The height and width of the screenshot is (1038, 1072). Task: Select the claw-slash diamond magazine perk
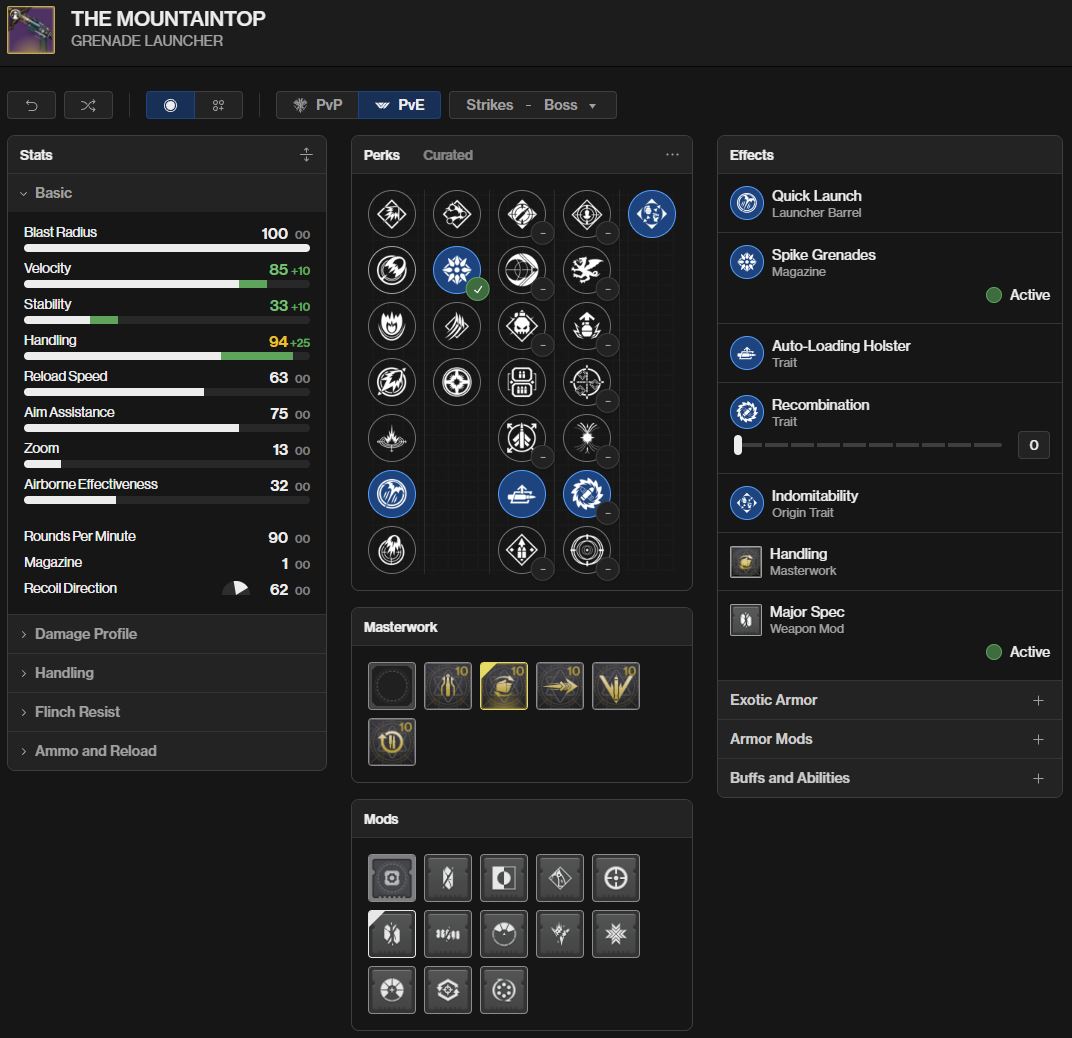457,325
